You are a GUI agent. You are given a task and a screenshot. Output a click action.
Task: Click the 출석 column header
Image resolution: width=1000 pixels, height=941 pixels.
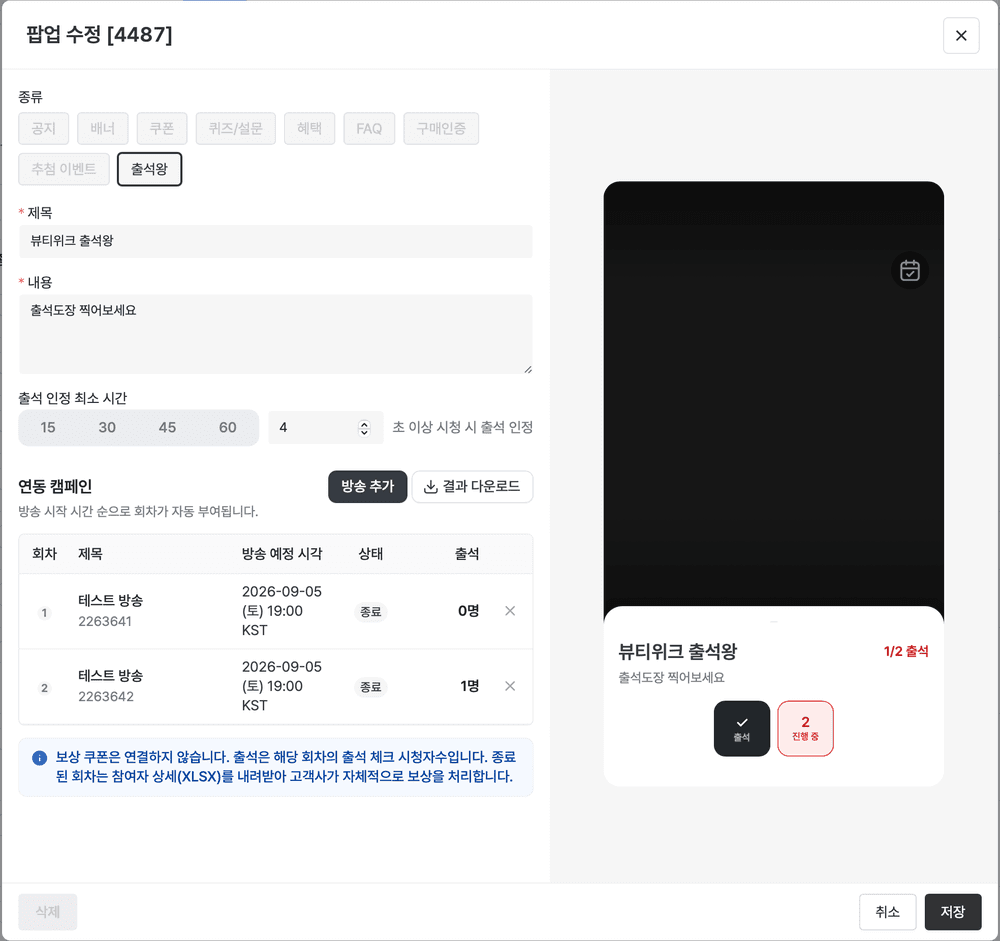[467, 554]
